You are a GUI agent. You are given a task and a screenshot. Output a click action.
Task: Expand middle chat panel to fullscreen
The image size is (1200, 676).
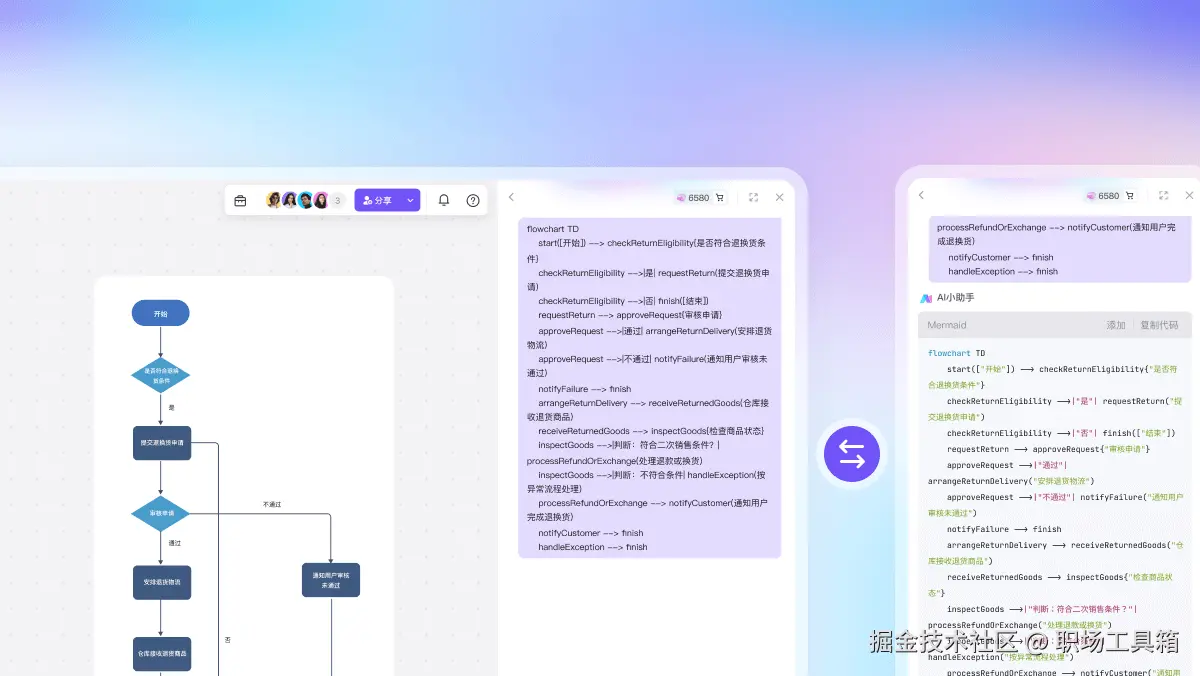point(753,197)
